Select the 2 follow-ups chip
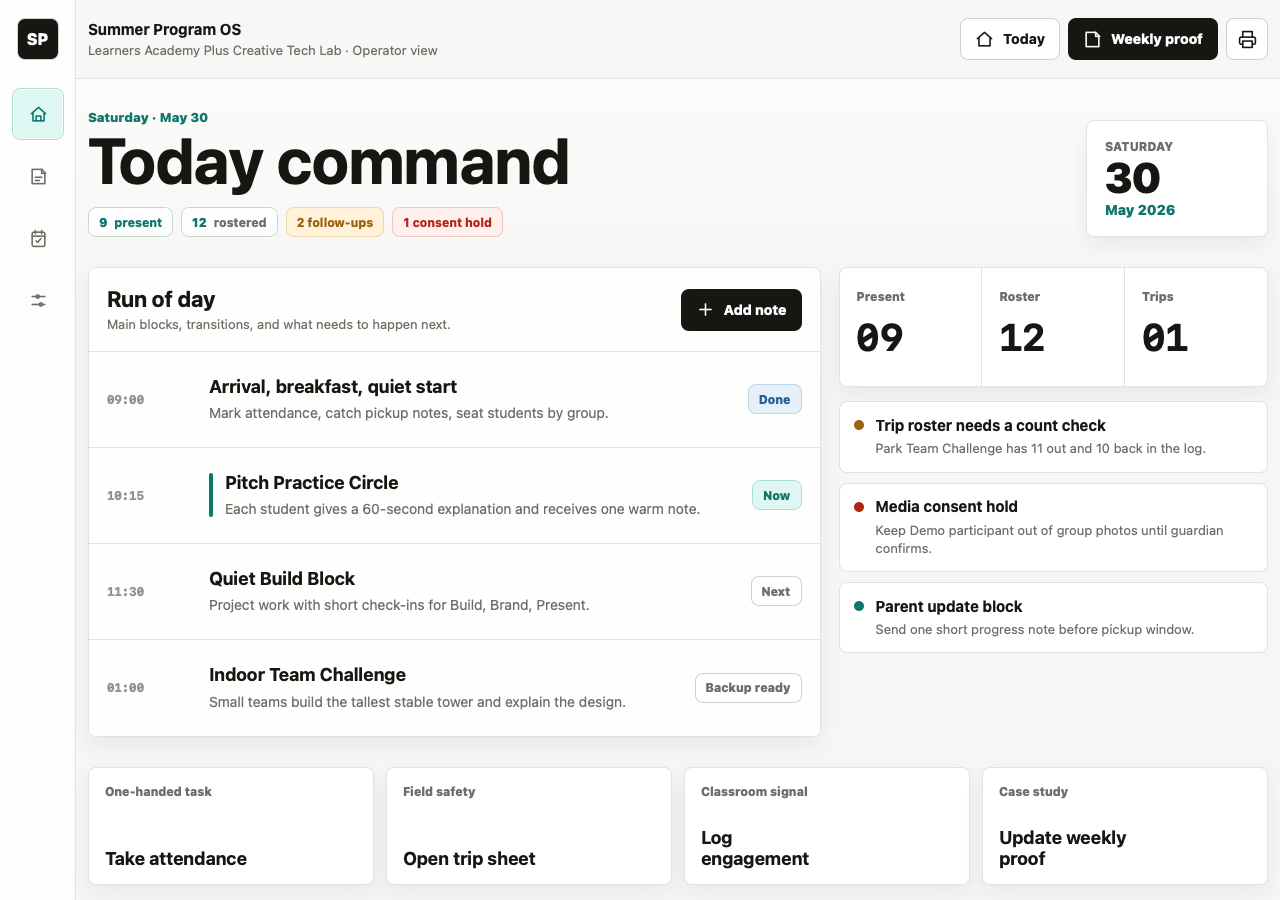Screen dimensions: 1280x900 [335, 222]
